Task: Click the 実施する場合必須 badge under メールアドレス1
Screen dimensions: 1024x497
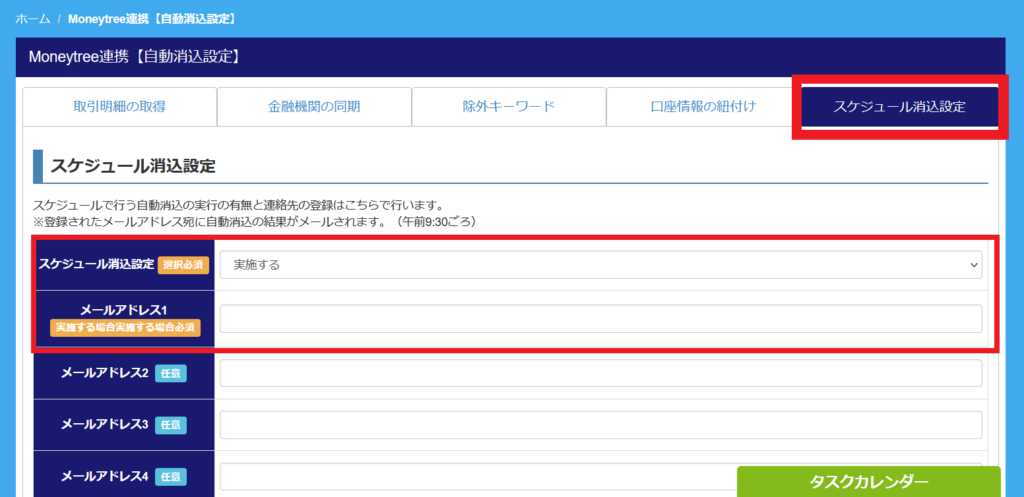Action: [125, 327]
